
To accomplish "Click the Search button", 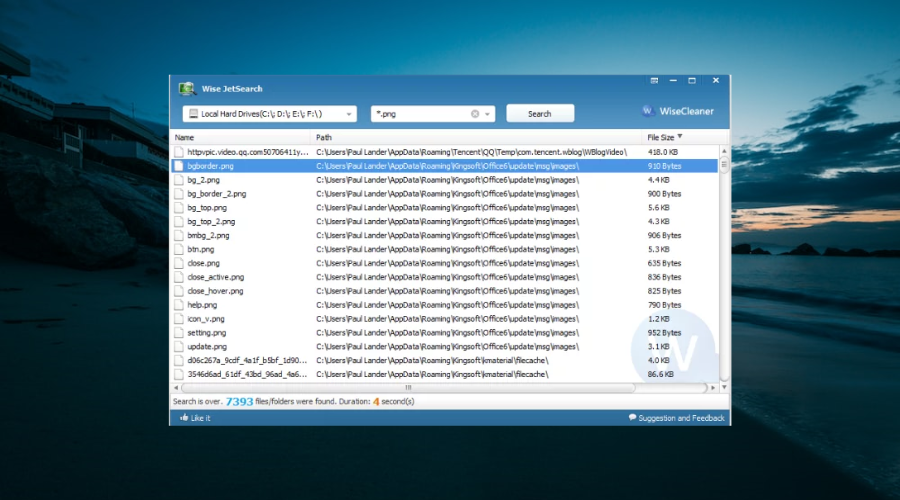I will point(540,114).
